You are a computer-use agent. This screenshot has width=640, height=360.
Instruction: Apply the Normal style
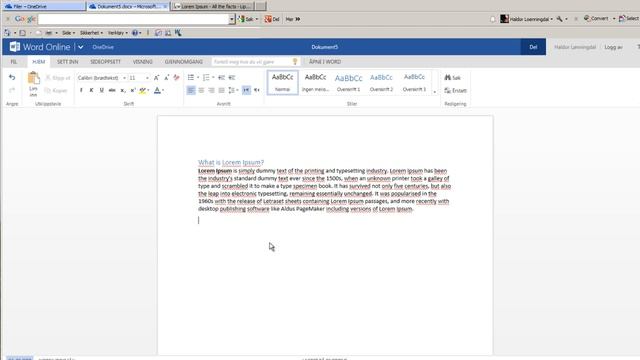click(x=282, y=82)
